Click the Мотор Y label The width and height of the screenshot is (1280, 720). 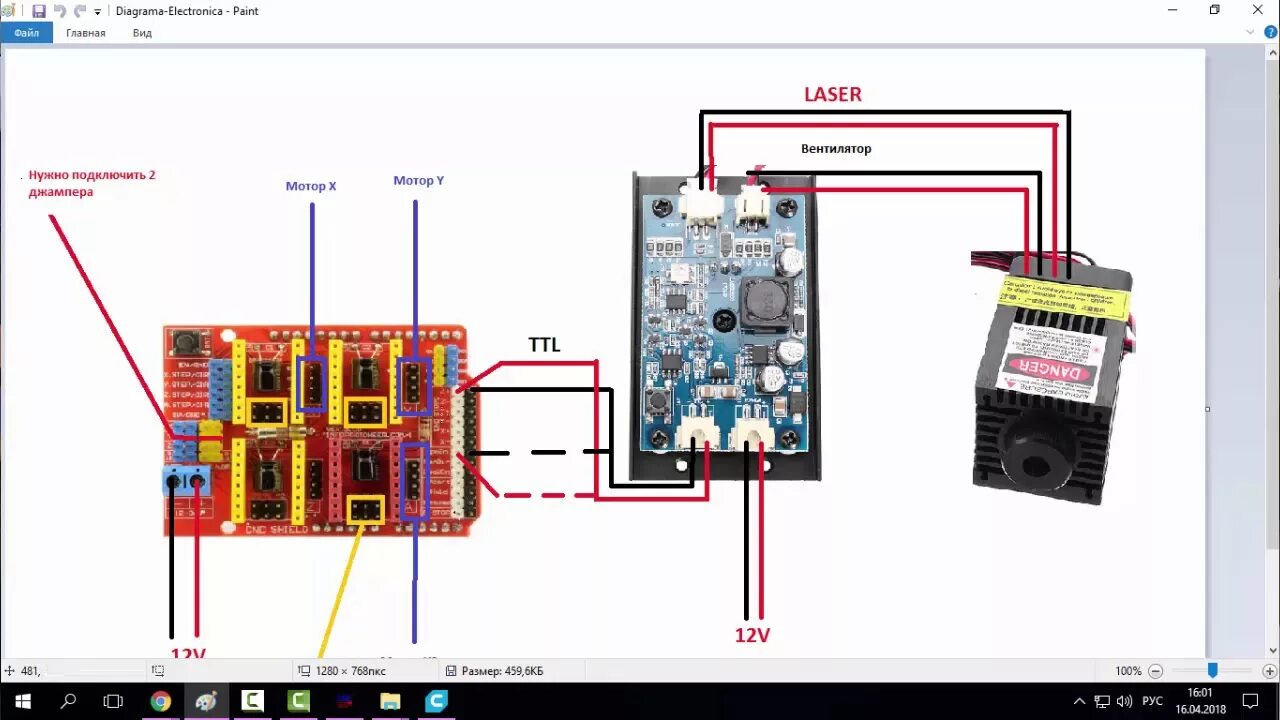418,181
